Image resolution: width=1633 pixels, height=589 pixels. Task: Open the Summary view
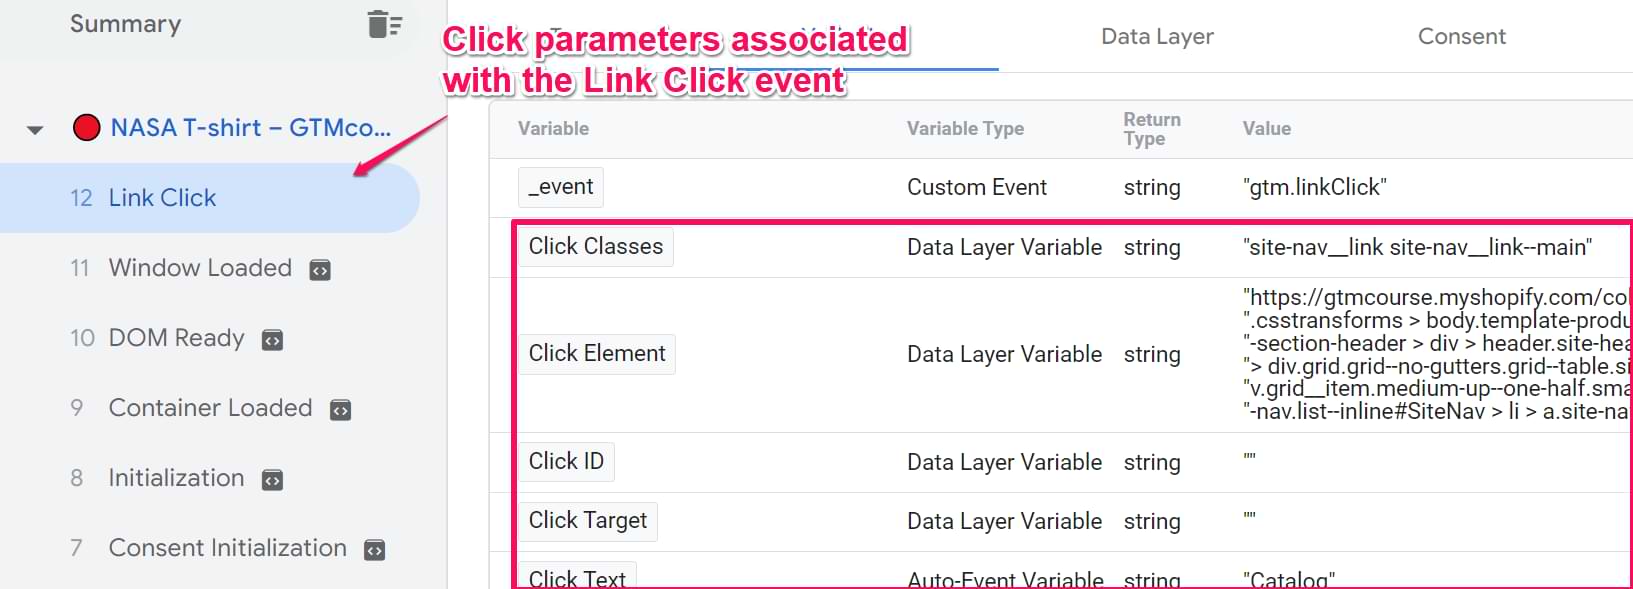pyautogui.click(x=126, y=24)
